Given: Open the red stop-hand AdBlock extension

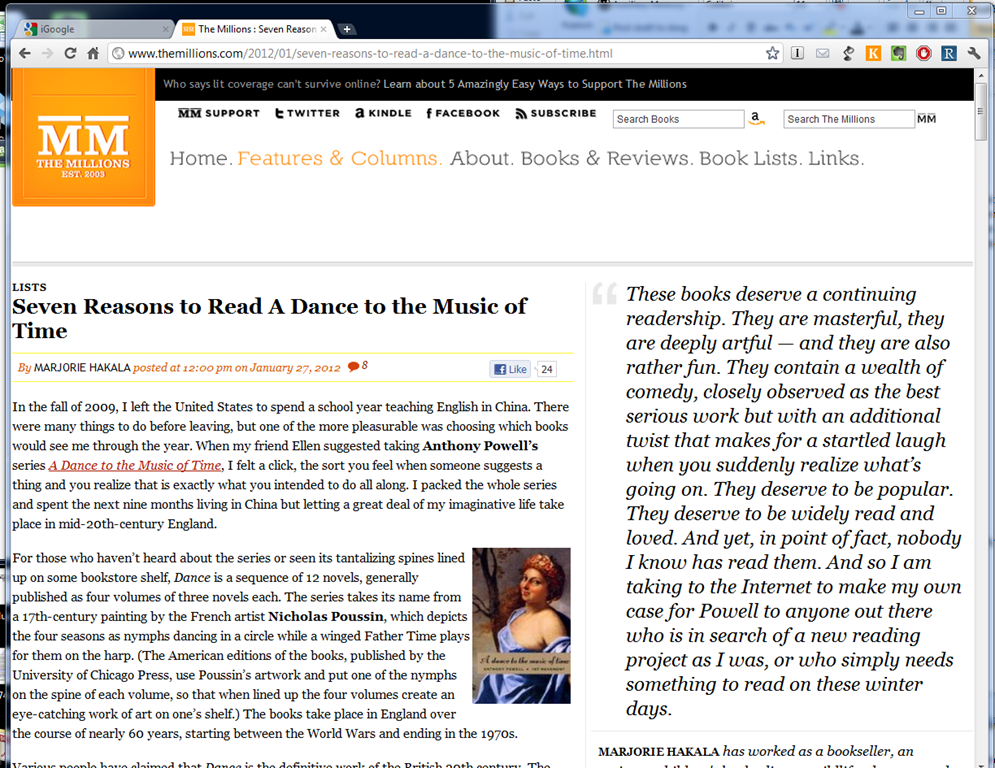Looking at the screenshot, I should click(x=923, y=53).
